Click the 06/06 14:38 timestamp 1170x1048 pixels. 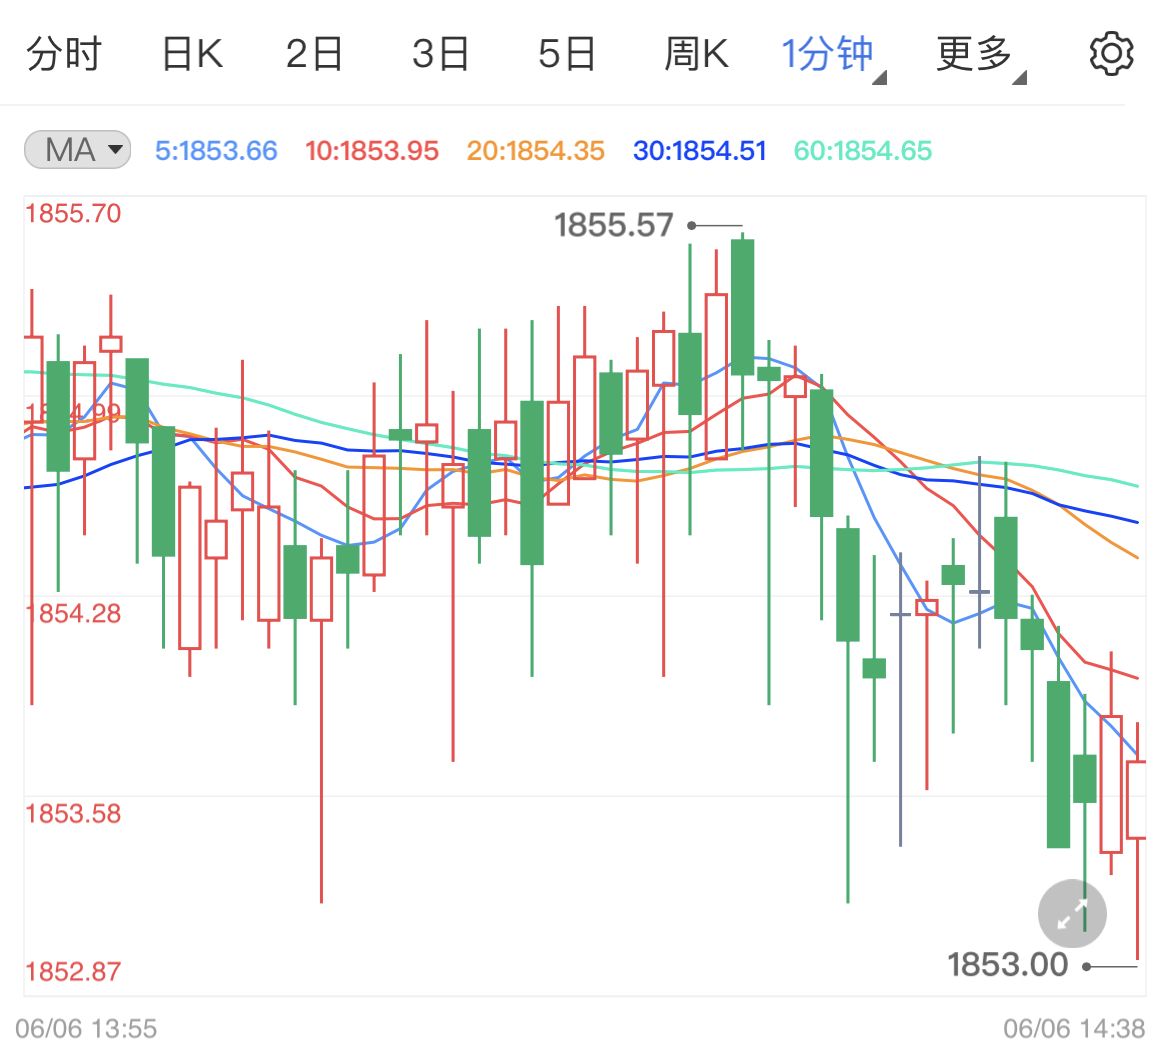coord(1073,1025)
